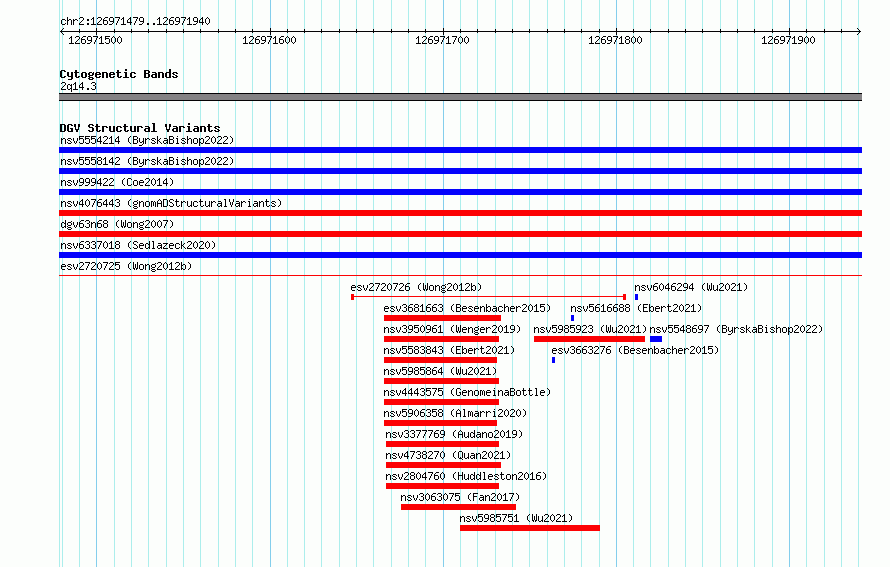Screen dimensions: 890x567
Task: Click thin red span of esv2720726
Action: (489, 297)
